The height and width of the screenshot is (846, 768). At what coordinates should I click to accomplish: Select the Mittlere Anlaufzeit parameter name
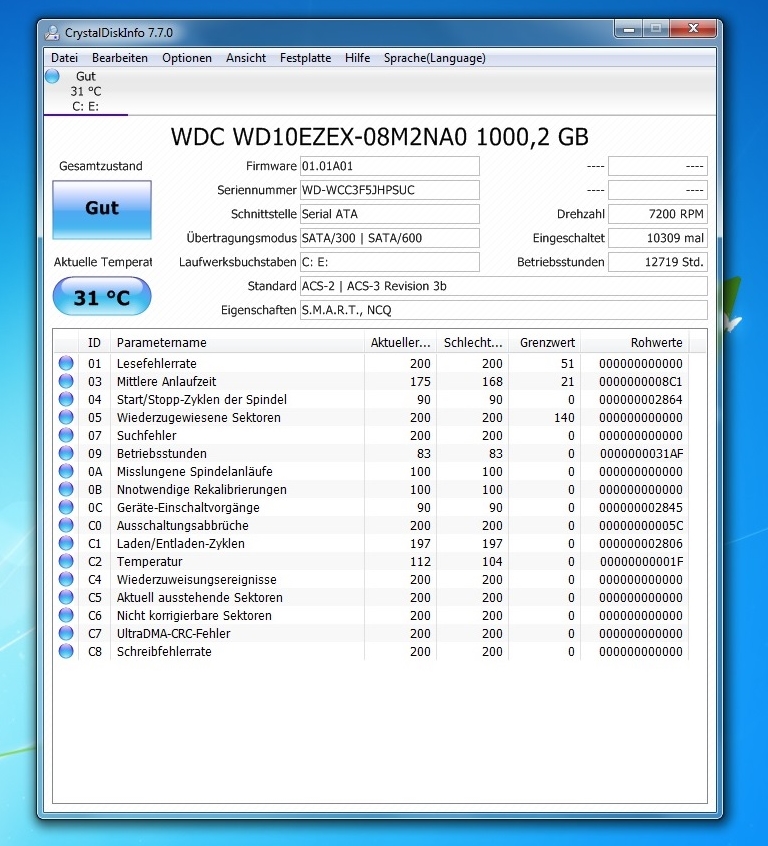[166, 381]
